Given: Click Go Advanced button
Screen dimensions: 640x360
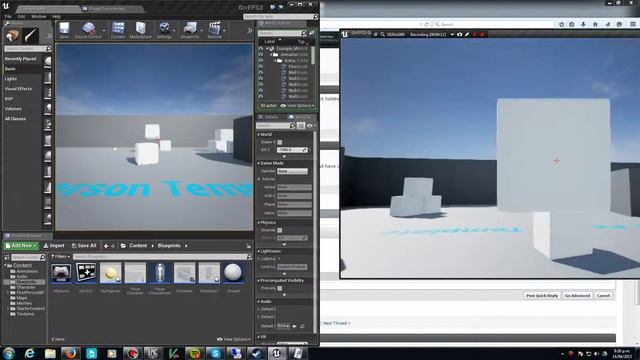Looking at the screenshot, I should point(577,296).
